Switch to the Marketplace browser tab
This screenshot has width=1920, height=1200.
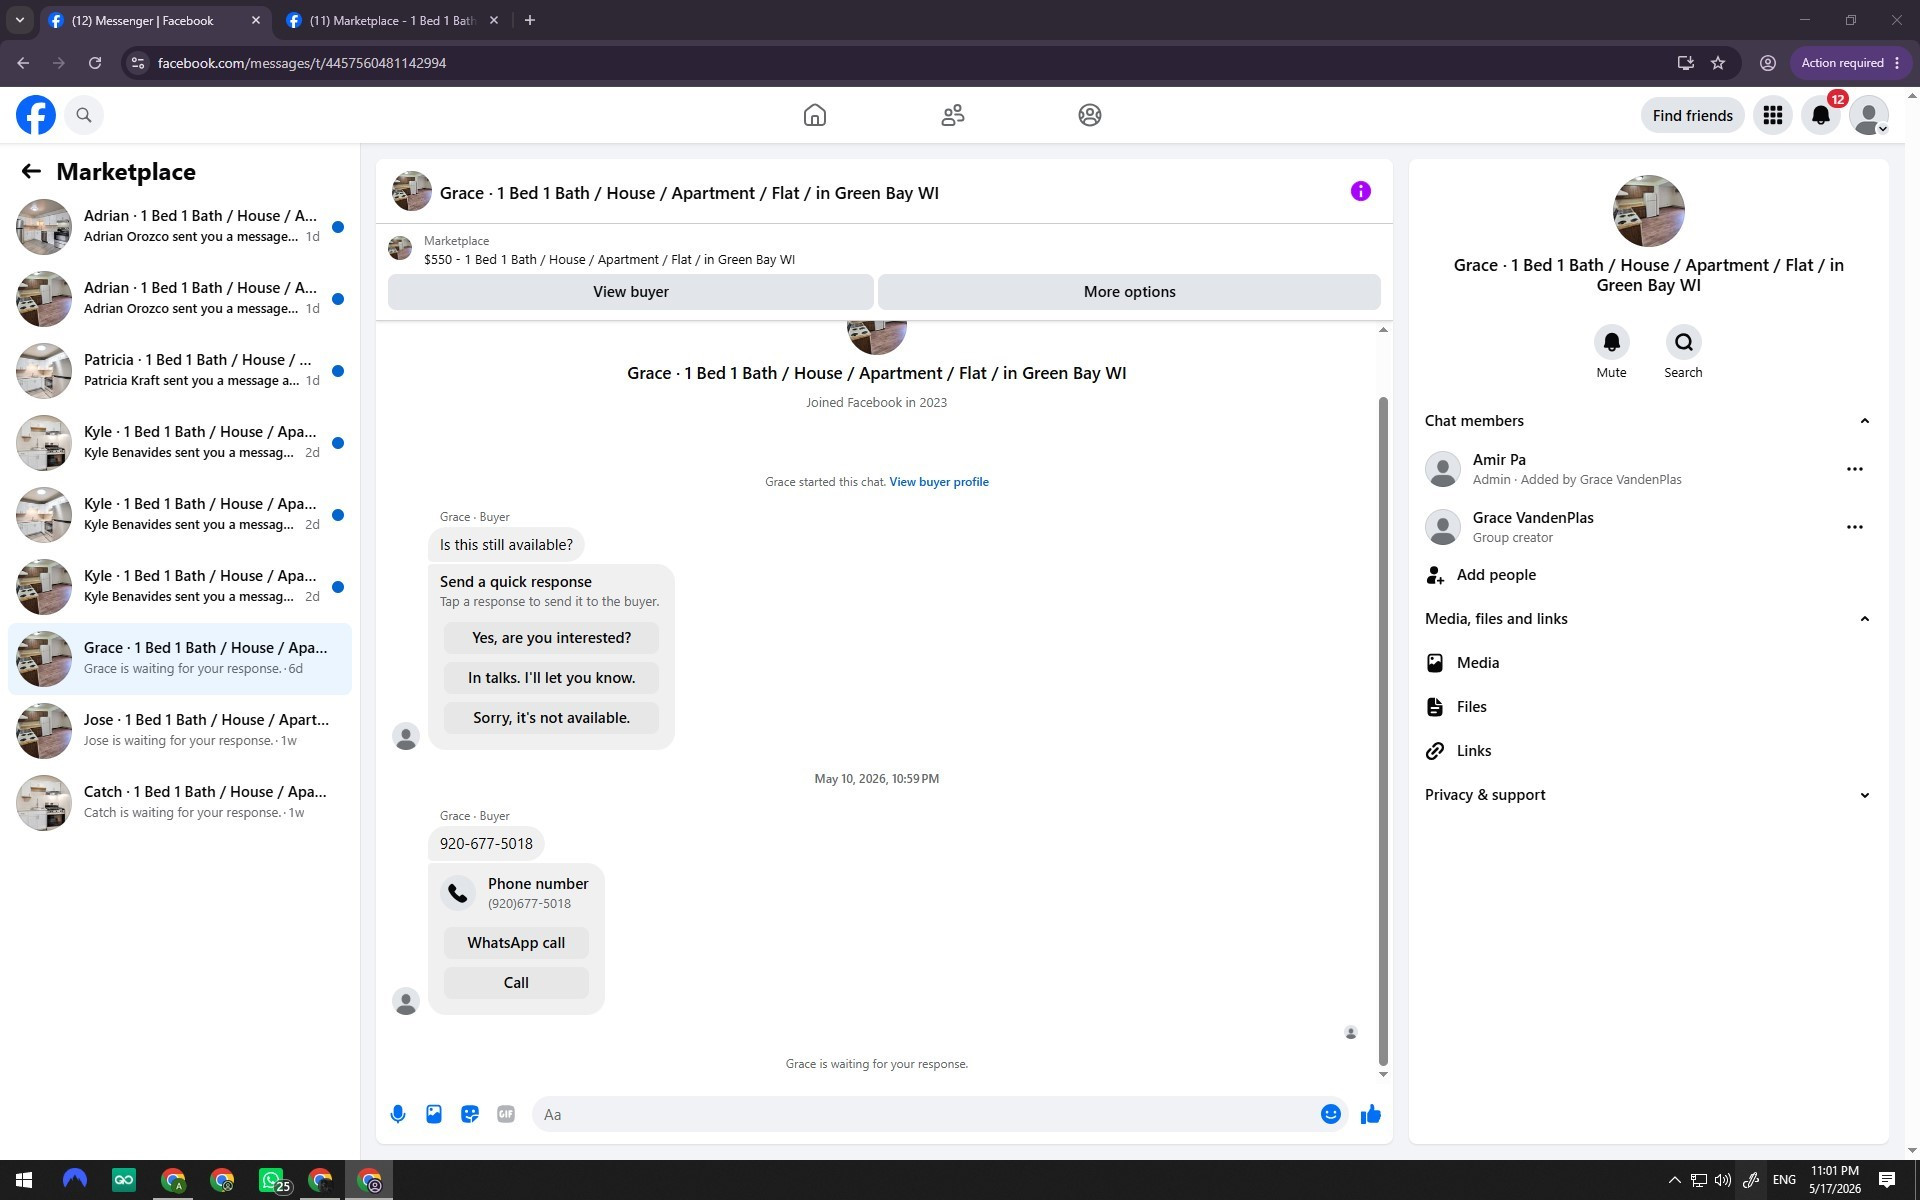(x=391, y=20)
